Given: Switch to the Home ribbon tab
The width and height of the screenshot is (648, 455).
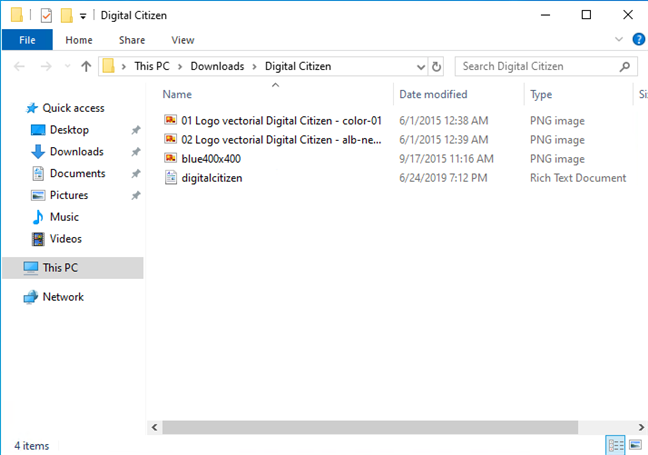Looking at the screenshot, I should 79,40.
